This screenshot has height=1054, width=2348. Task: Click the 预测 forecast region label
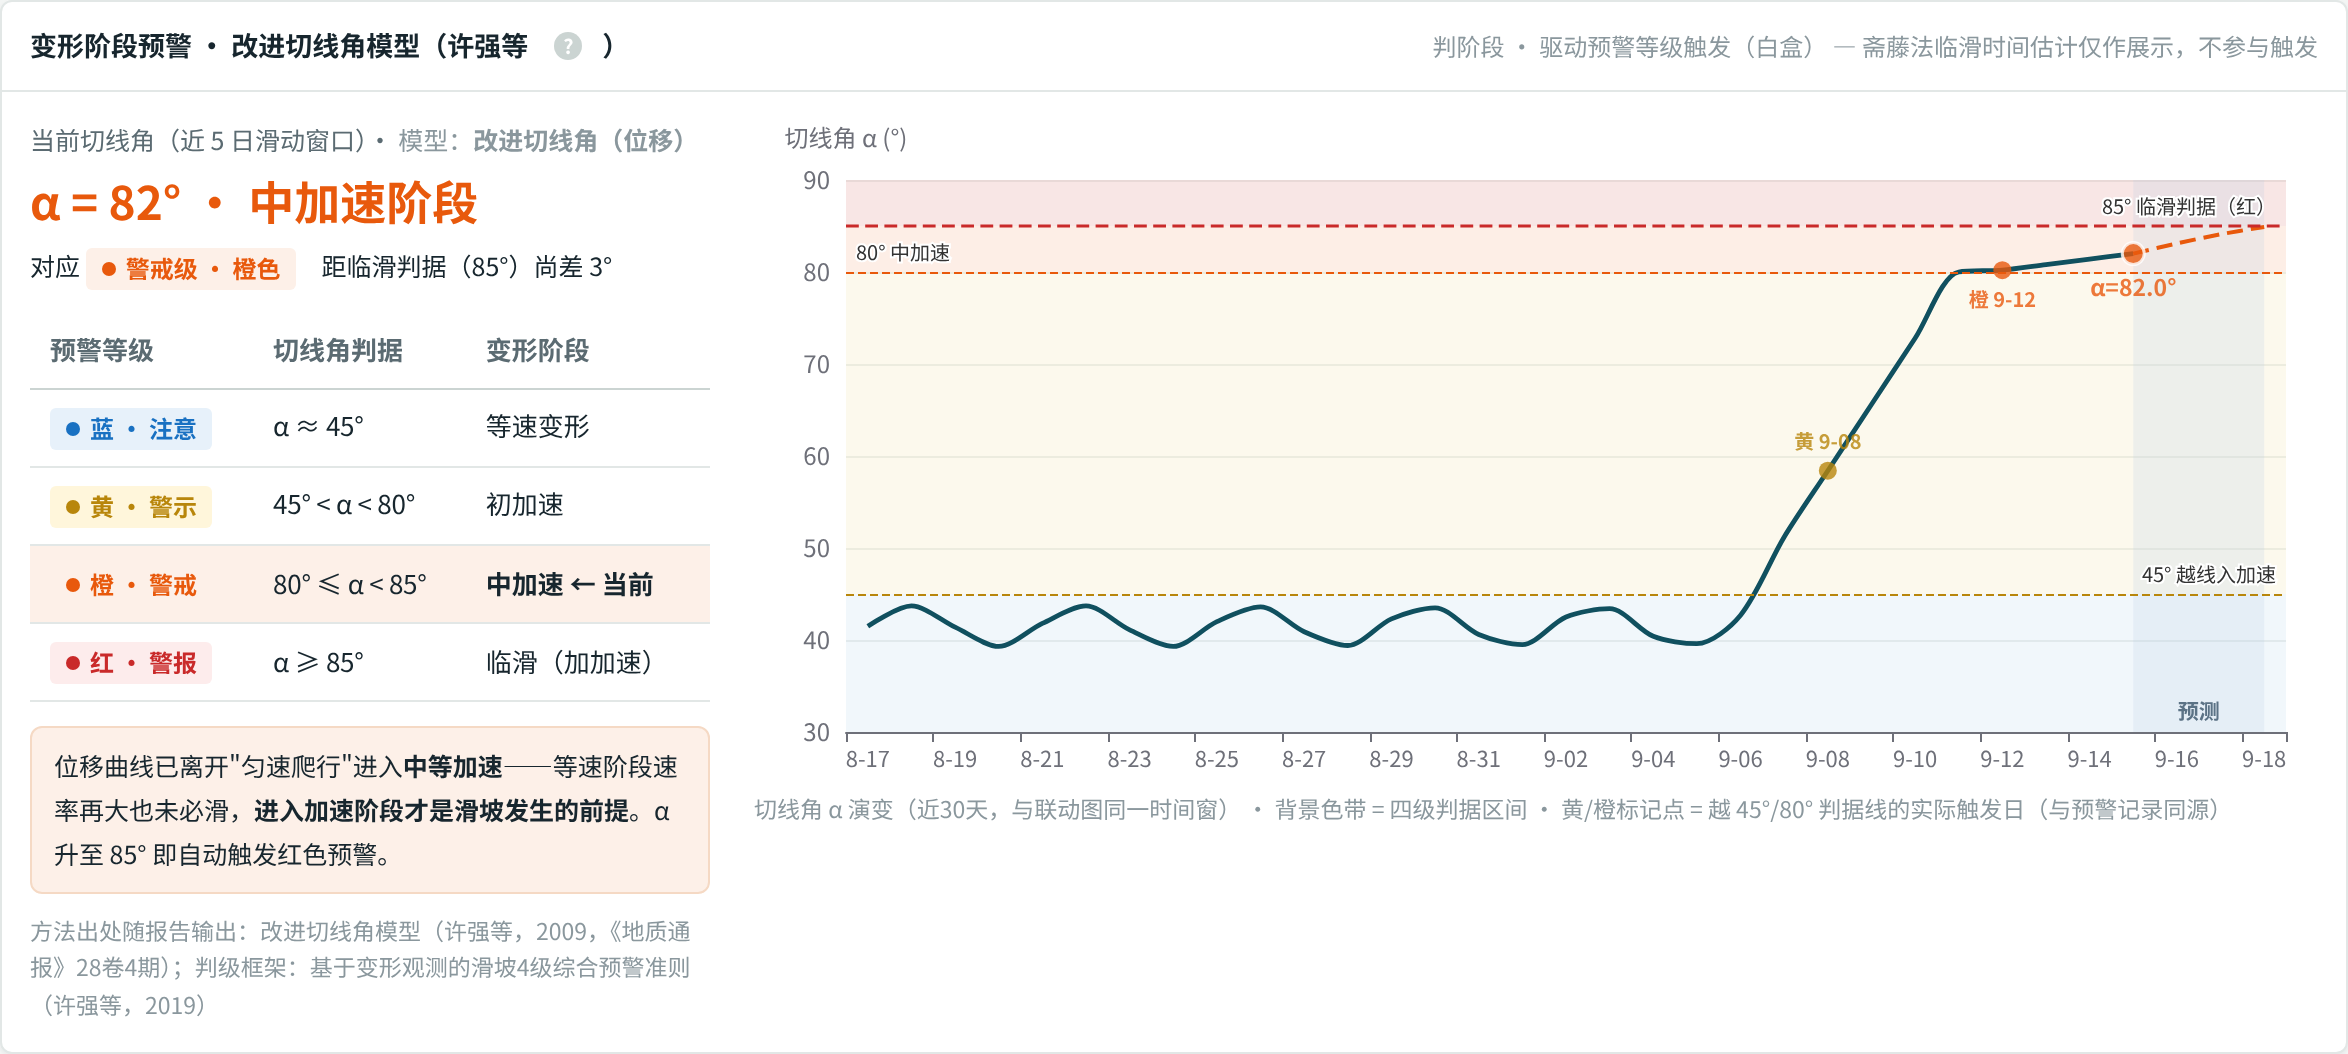2198,711
